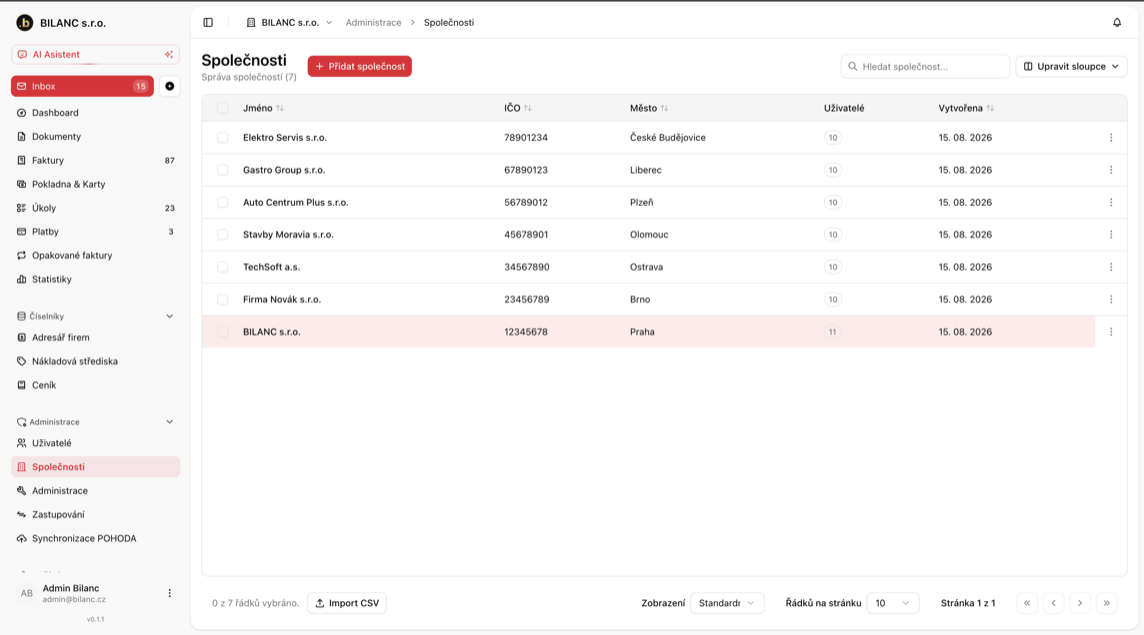Go to the first page
Viewport: 1144px width, 635px height.
1027,603
